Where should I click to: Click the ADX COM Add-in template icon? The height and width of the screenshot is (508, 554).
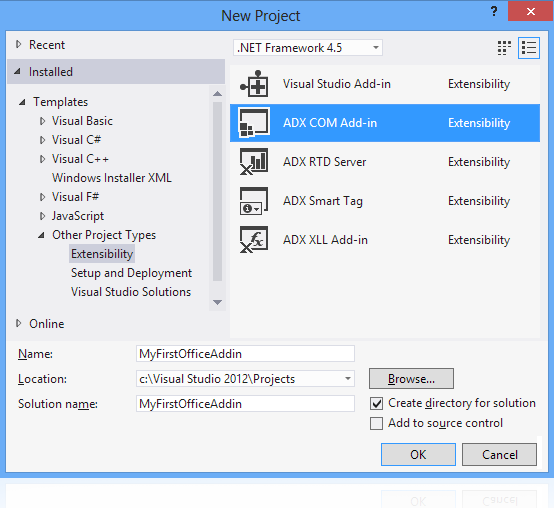[x=254, y=123]
